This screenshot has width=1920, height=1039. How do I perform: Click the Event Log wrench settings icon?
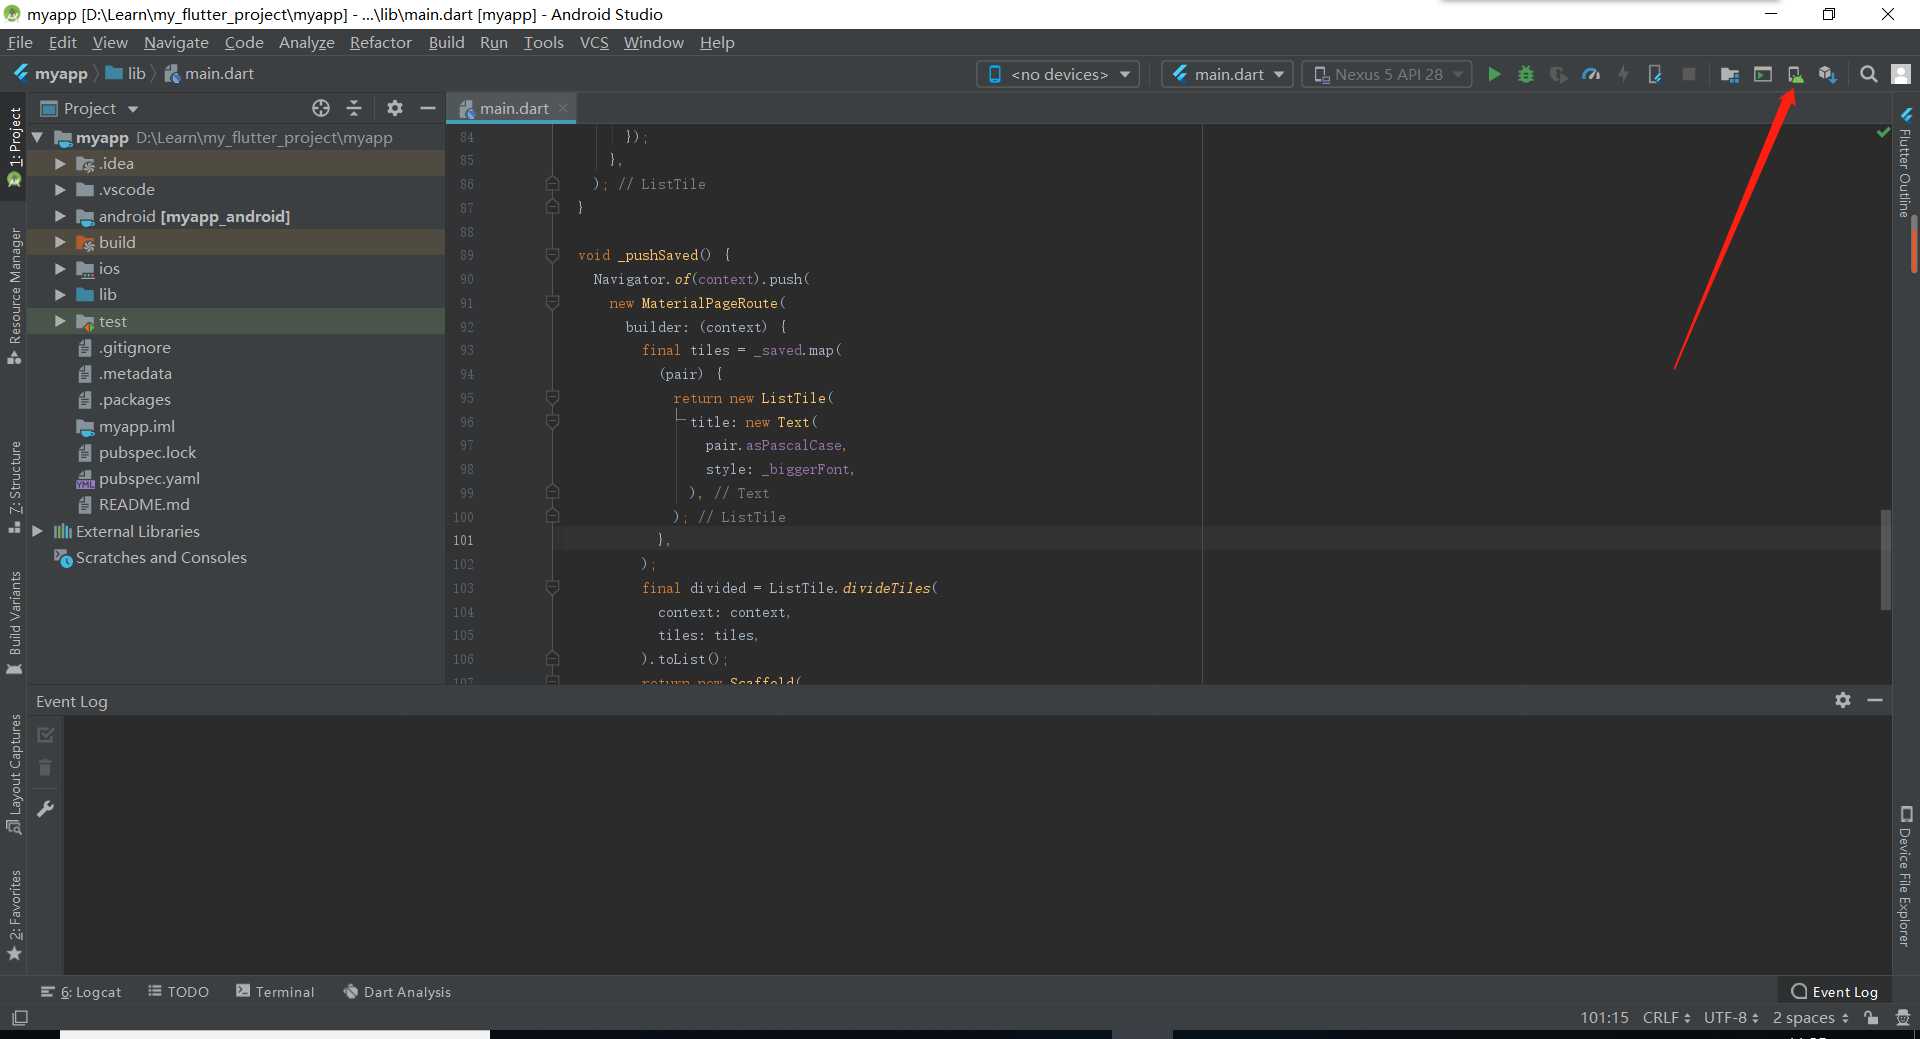pos(45,808)
